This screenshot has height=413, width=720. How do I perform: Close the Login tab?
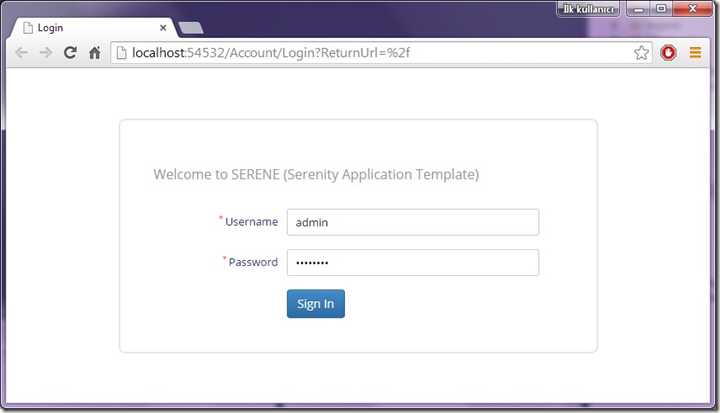(x=163, y=28)
